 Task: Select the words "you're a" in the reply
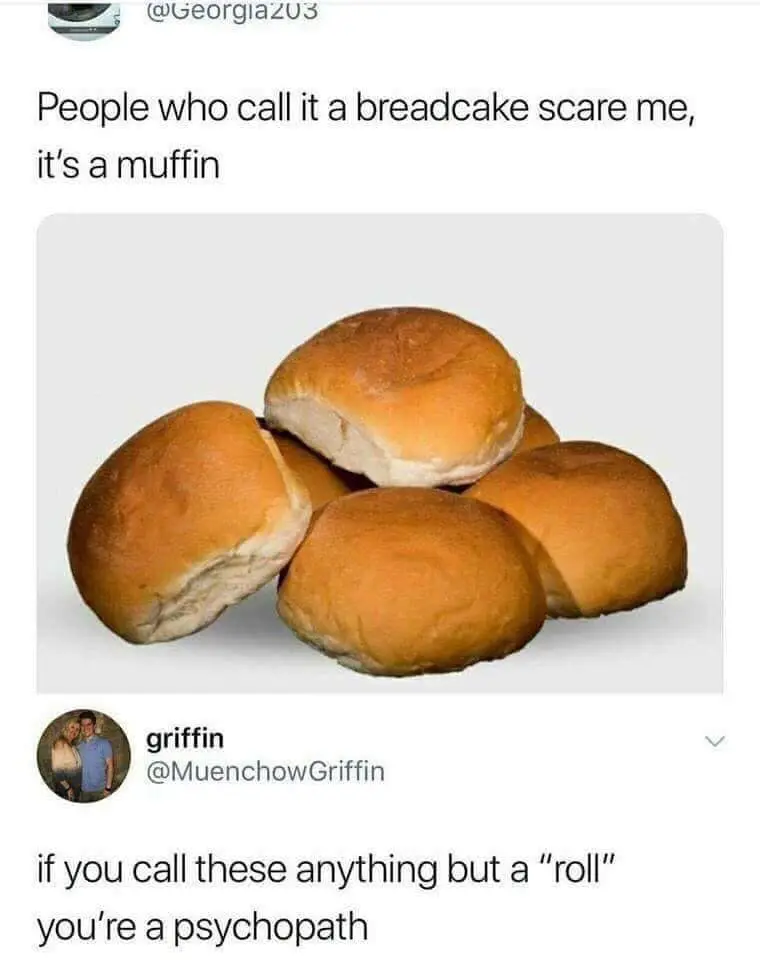[100, 928]
